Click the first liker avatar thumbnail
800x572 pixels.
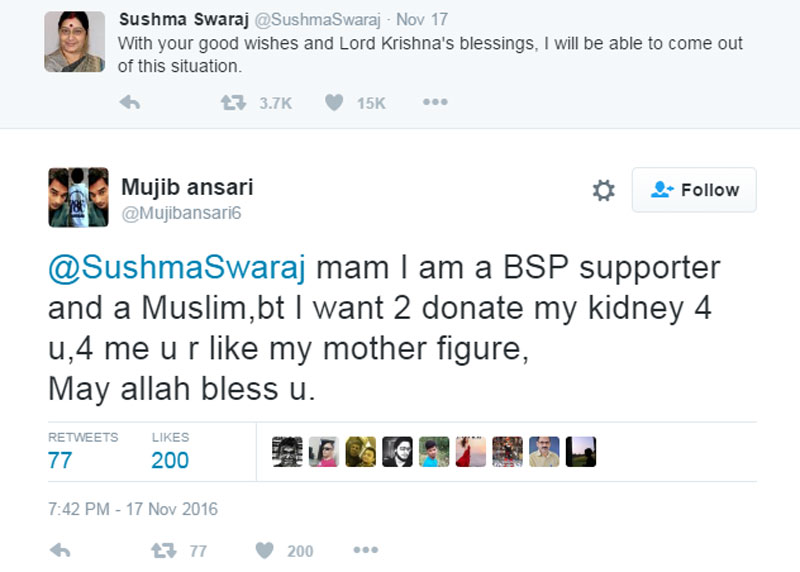pos(286,452)
